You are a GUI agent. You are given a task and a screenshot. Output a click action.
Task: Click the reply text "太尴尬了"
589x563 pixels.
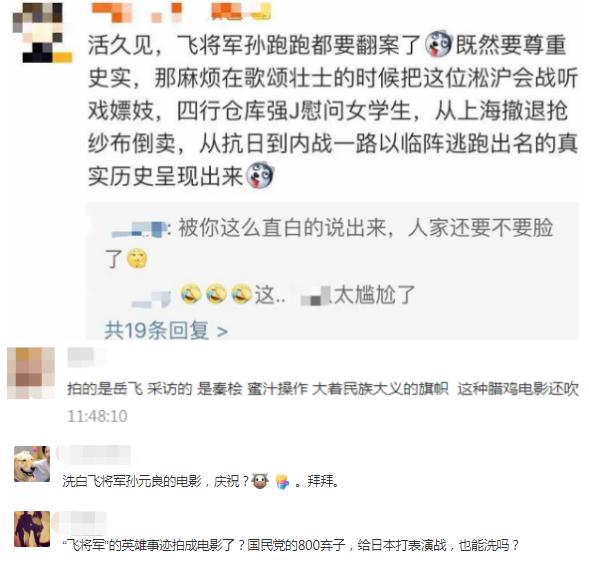point(374,295)
